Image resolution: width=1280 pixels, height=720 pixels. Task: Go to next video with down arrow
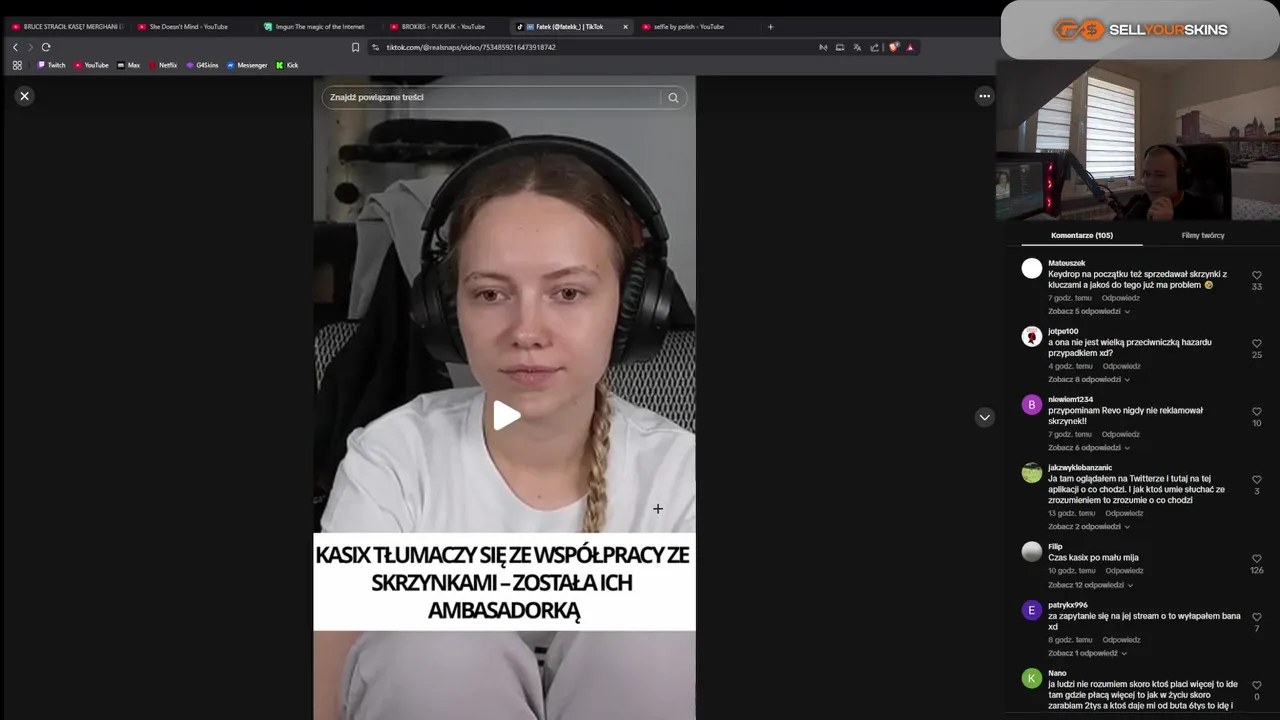pos(985,417)
